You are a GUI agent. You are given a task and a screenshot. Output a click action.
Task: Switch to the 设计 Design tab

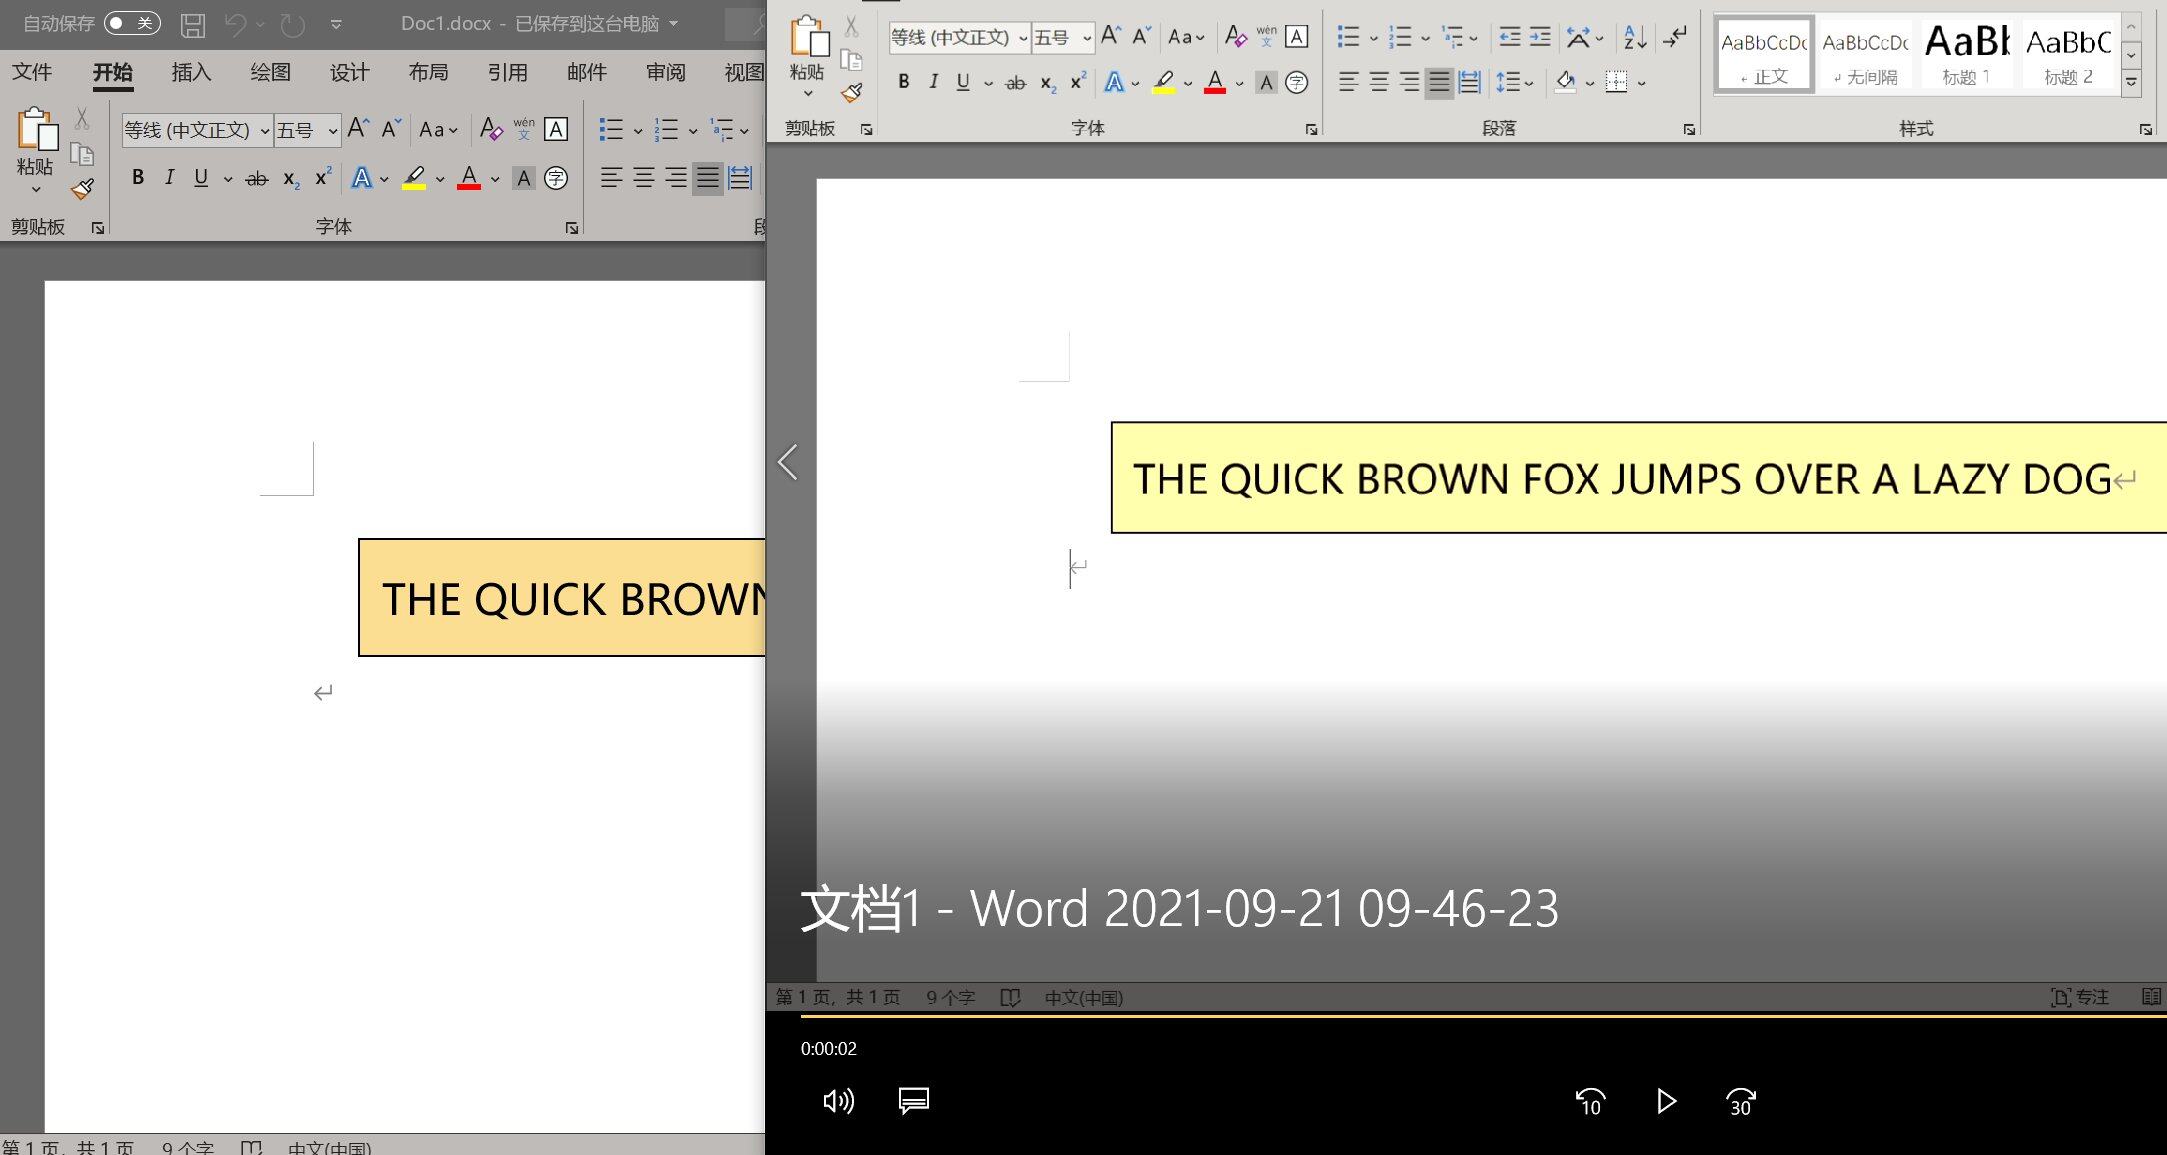pyautogui.click(x=349, y=72)
